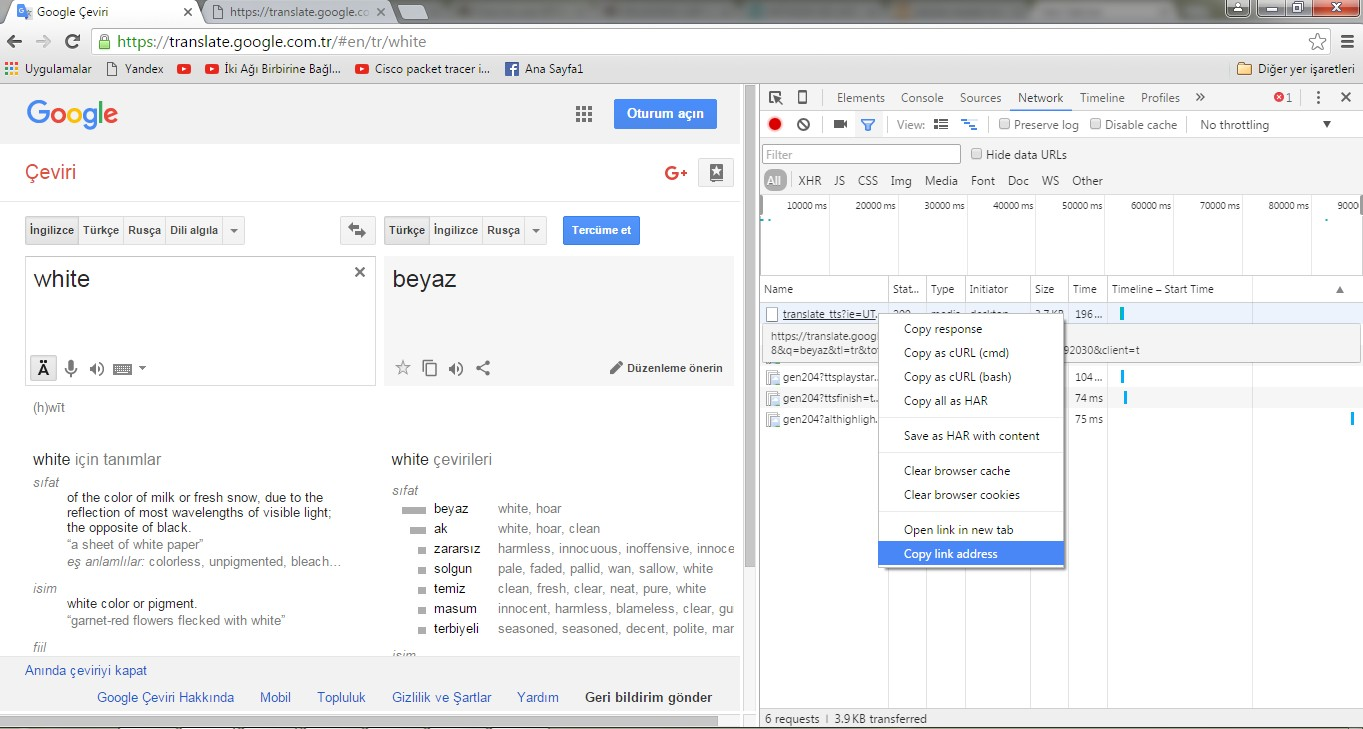Image resolution: width=1363 pixels, height=729 pixels.
Task: Select Rusça as source language
Action: (145, 230)
